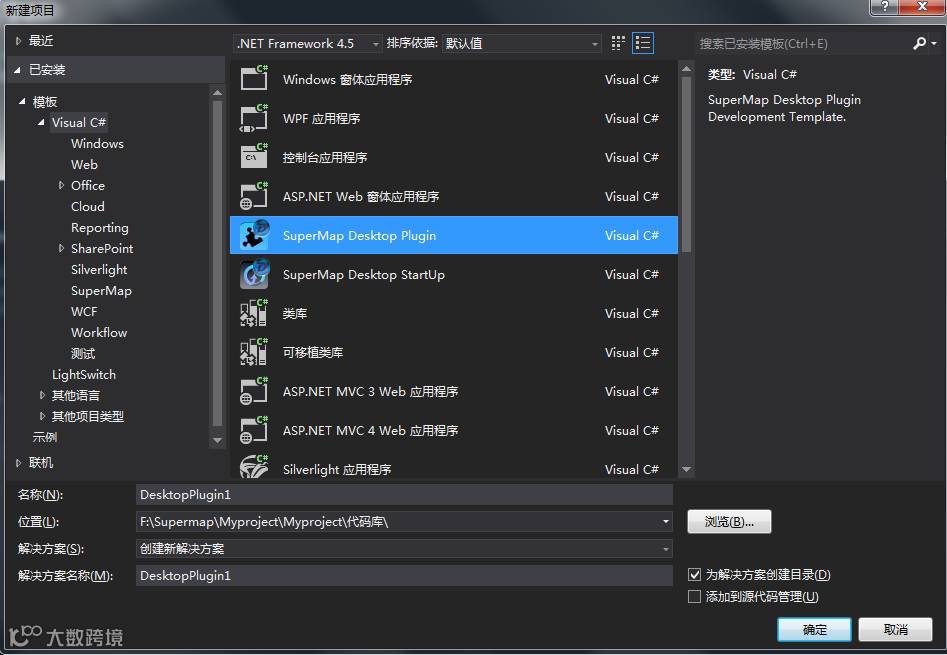
Task: Click the template list scrollbar up arrow
Action: 686,69
